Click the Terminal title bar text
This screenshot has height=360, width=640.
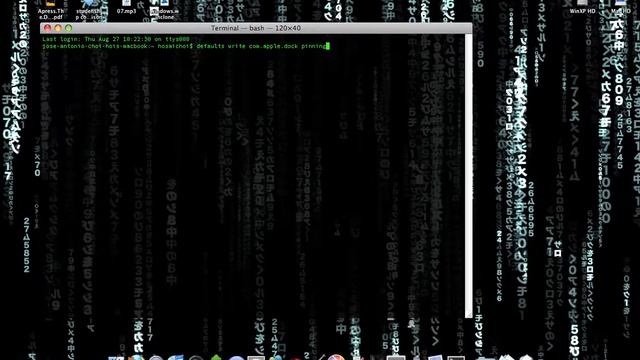tap(256, 28)
